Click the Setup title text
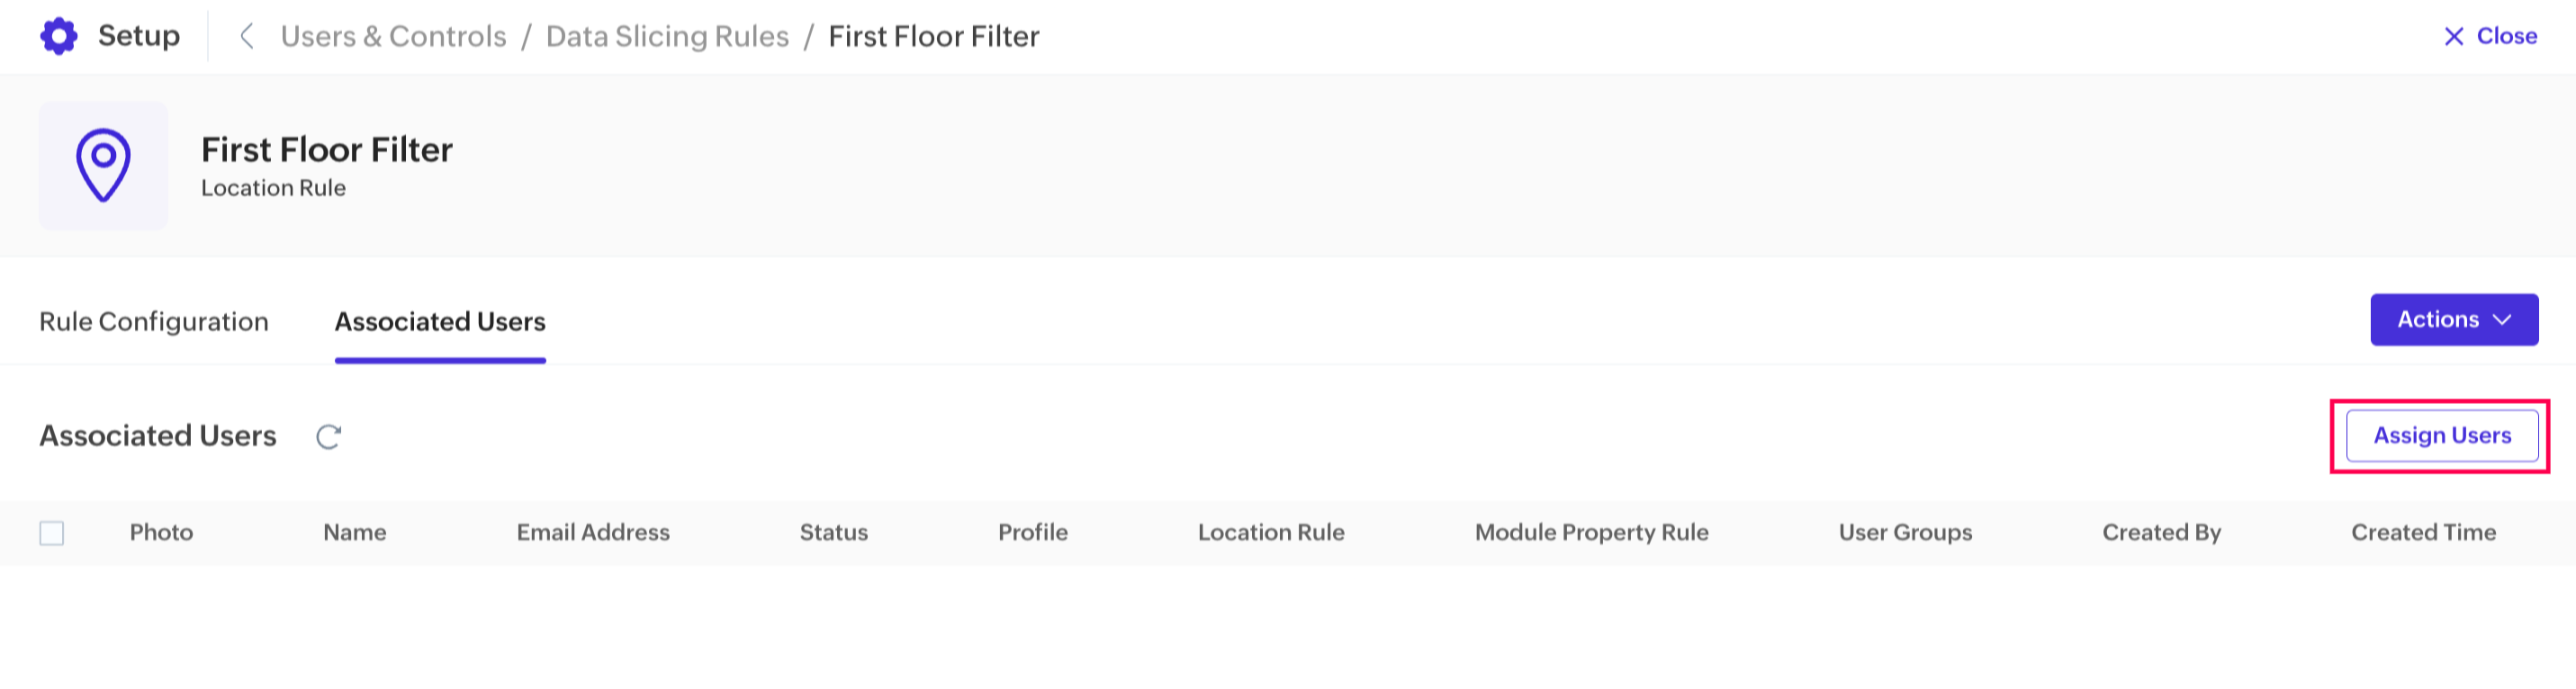Image resolution: width=2576 pixels, height=689 pixels. (139, 36)
